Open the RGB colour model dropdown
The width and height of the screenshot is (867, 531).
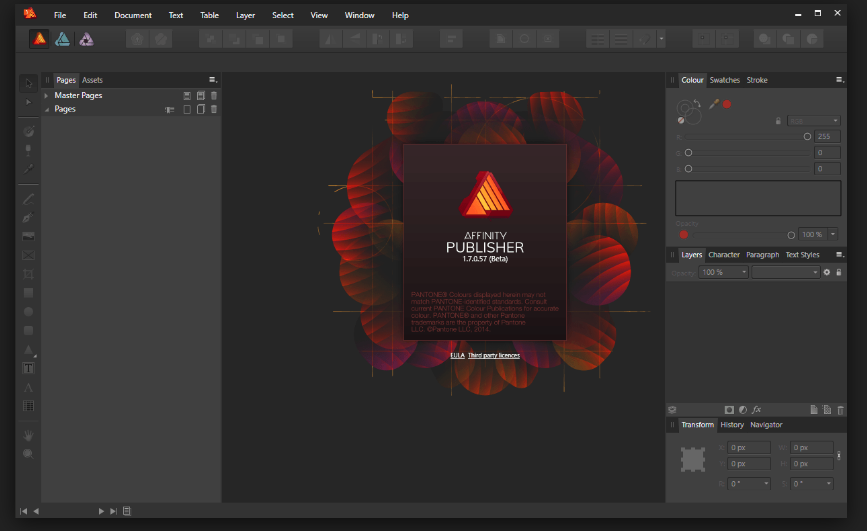click(x=814, y=121)
